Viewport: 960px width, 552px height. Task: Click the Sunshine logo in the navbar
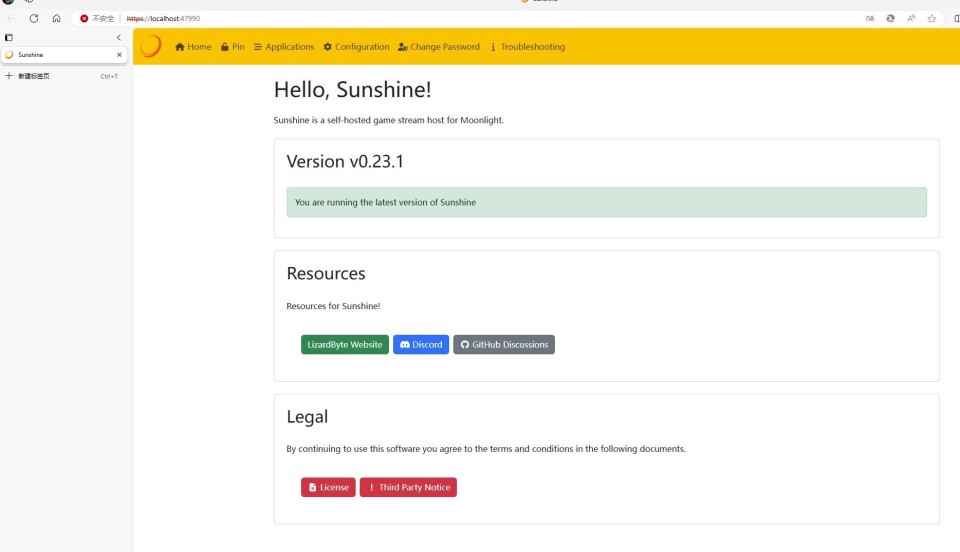(x=150, y=46)
